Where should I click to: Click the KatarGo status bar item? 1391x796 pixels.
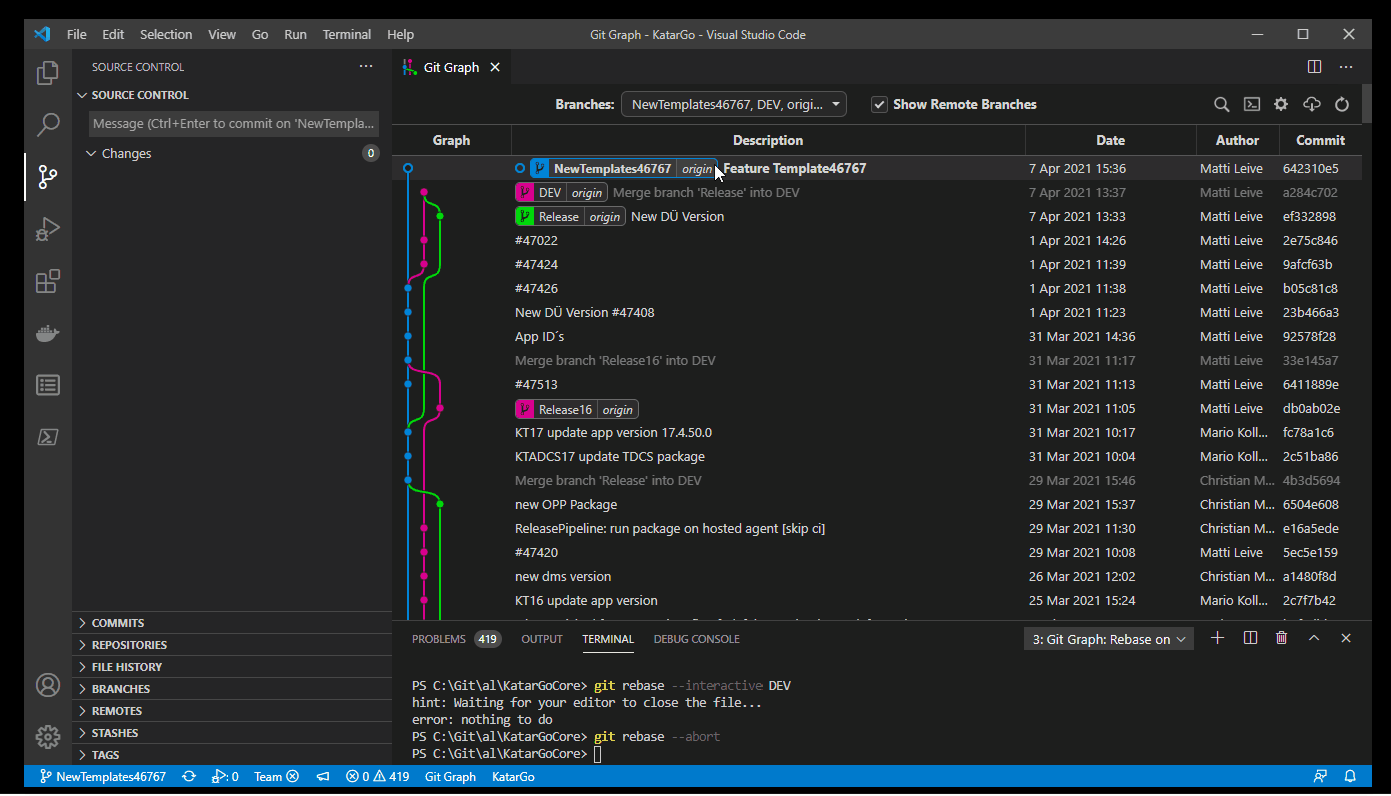point(513,776)
